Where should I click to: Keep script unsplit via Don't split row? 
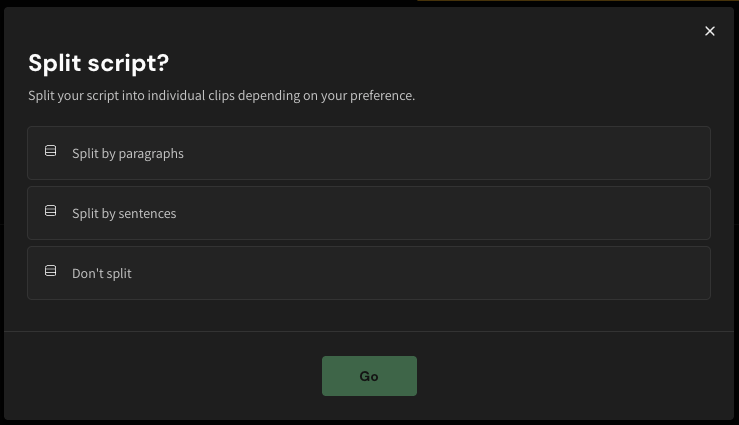click(368, 273)
